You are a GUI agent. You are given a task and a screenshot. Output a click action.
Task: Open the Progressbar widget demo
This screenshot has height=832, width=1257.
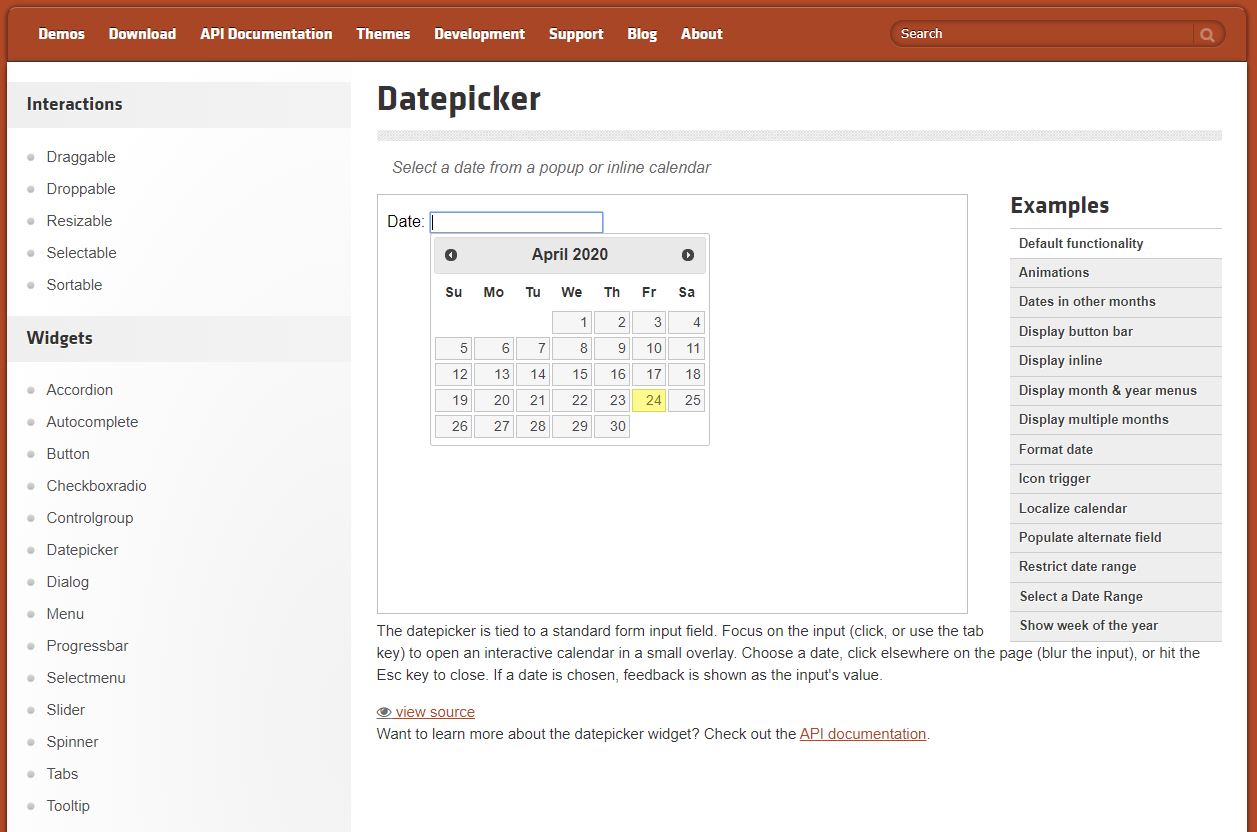87,646
